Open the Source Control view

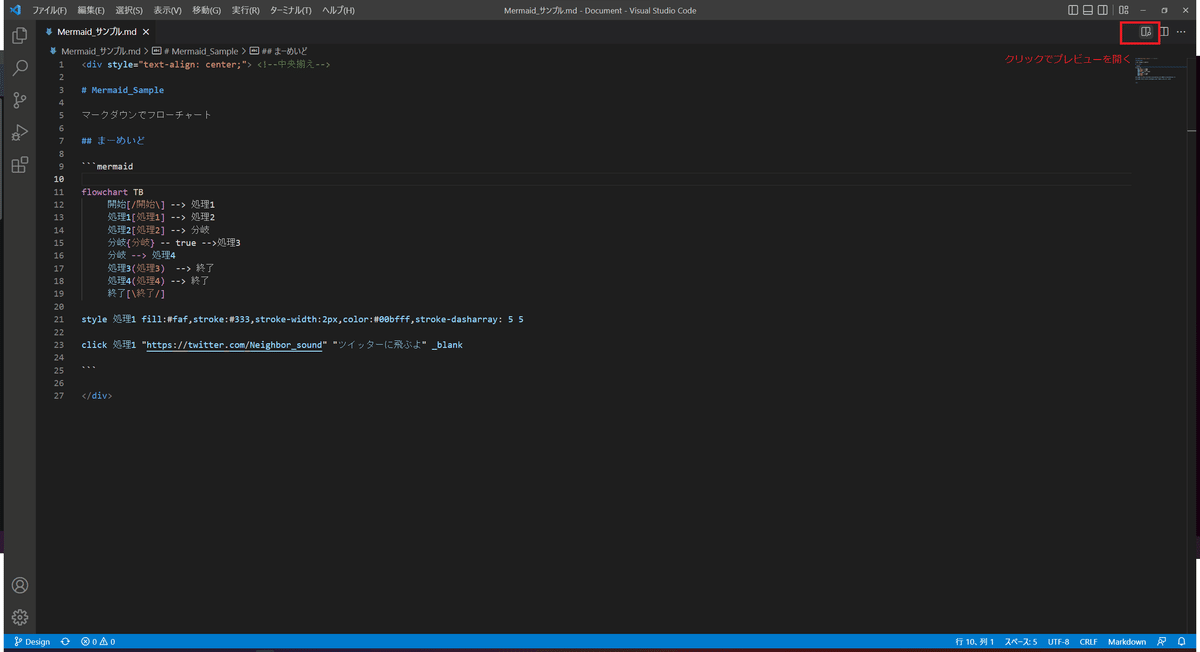(x=19, y=100)
